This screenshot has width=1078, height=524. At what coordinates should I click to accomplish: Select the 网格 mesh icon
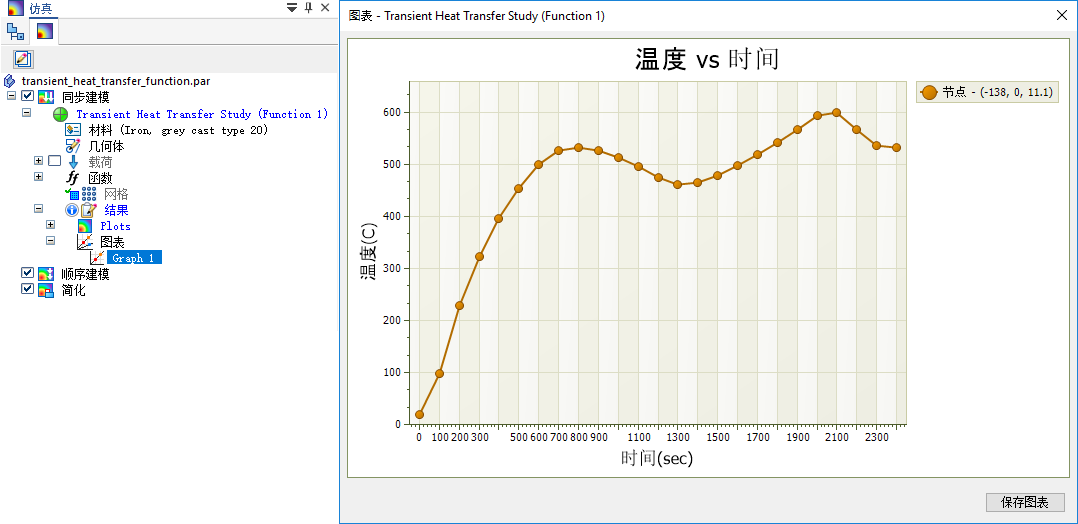(x=88, y=194)
